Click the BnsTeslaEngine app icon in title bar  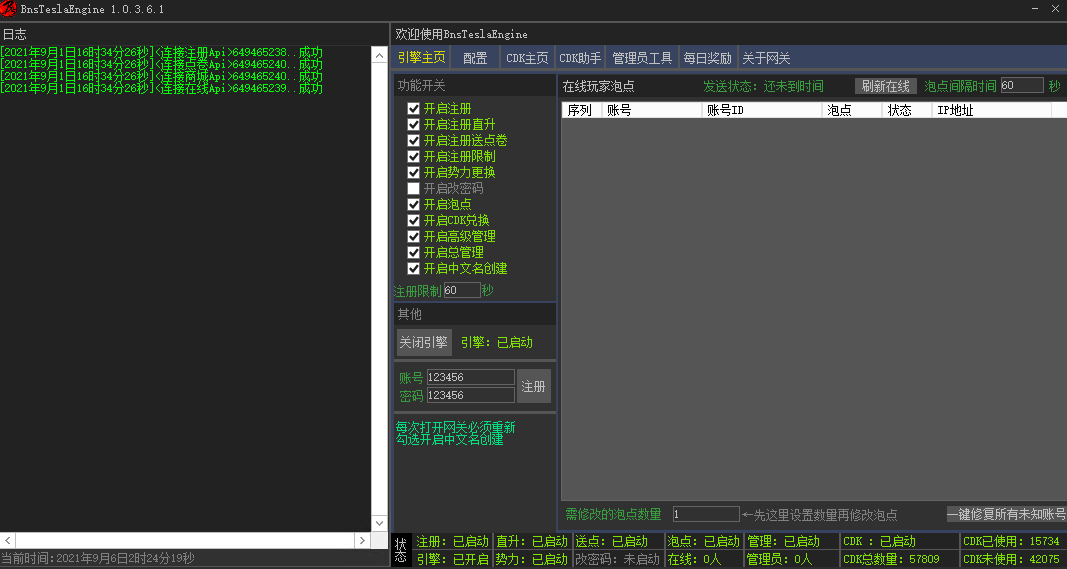[9, 9]
